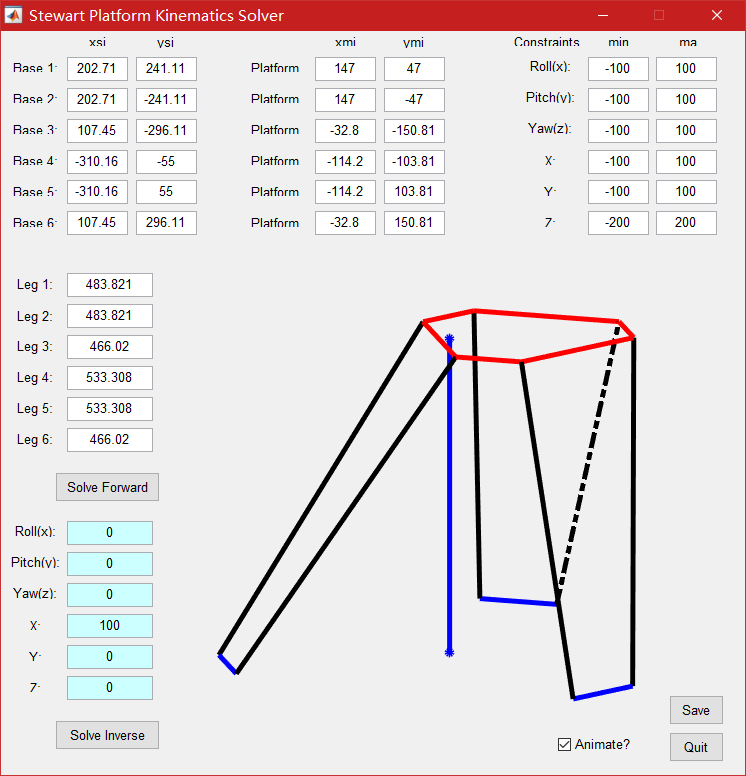Click the MATLAB icon in title bar

click(14, 15)
